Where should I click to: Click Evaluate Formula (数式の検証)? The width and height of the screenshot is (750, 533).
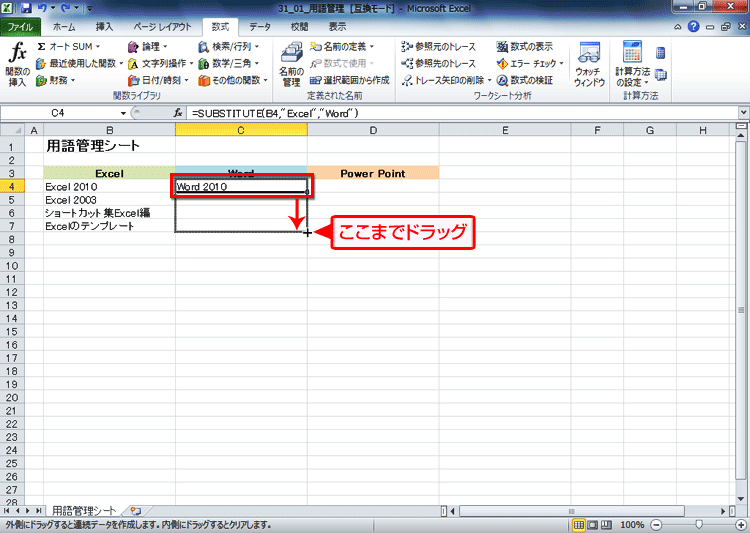525,80
